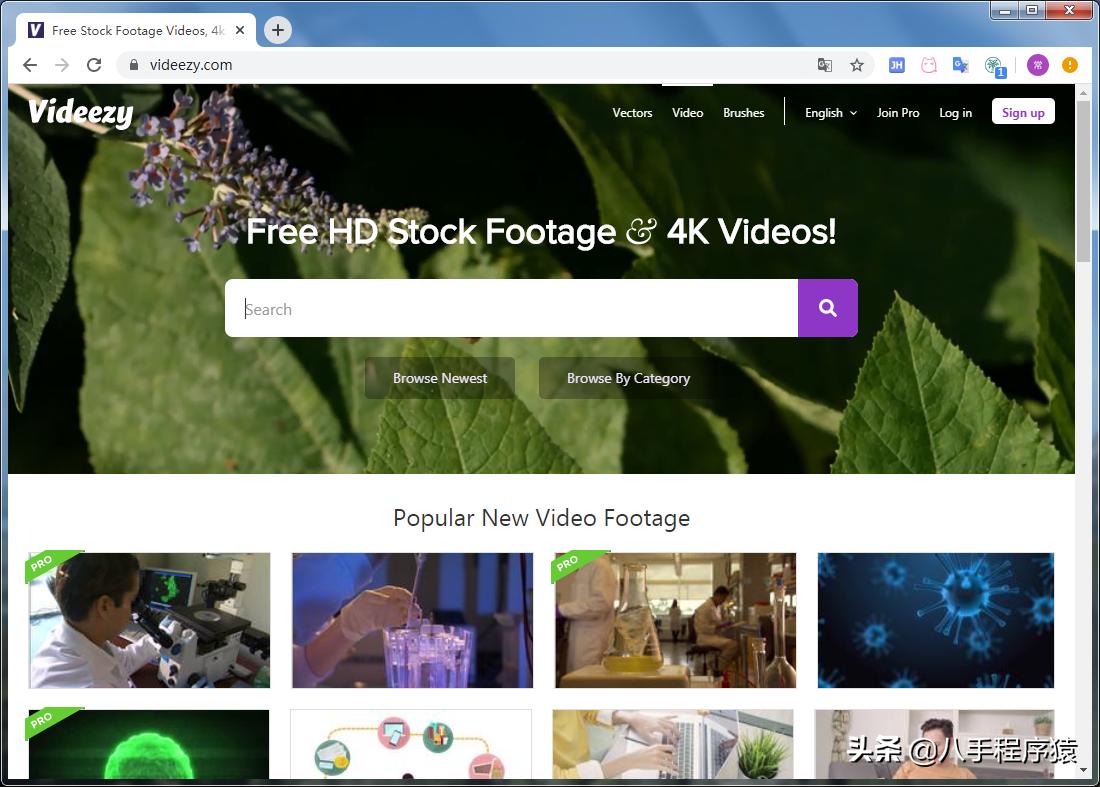Open the Brushes menu item
1100x787 pixels.
click(744, 113)
